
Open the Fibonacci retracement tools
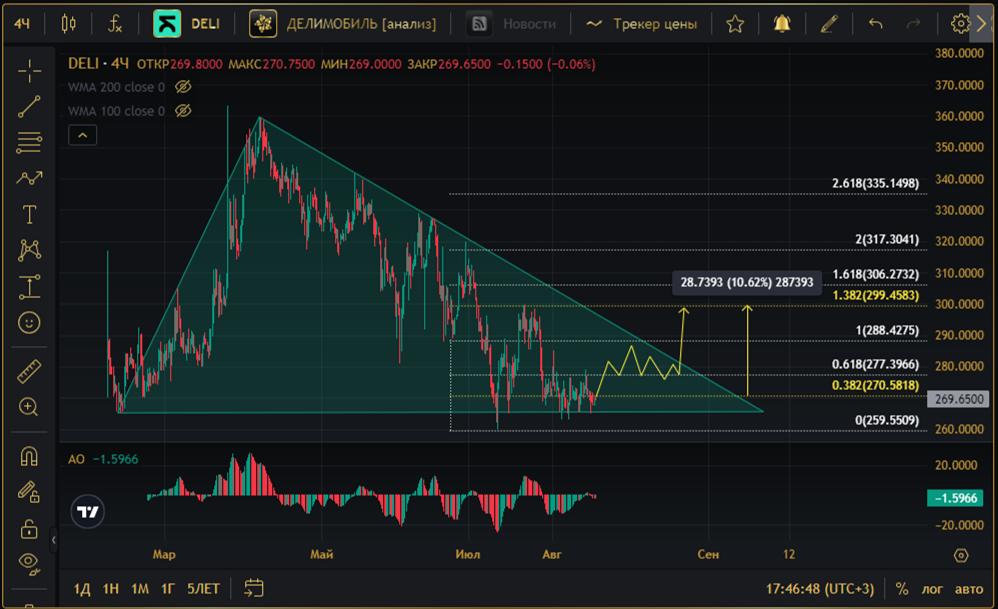pos(29,143)
